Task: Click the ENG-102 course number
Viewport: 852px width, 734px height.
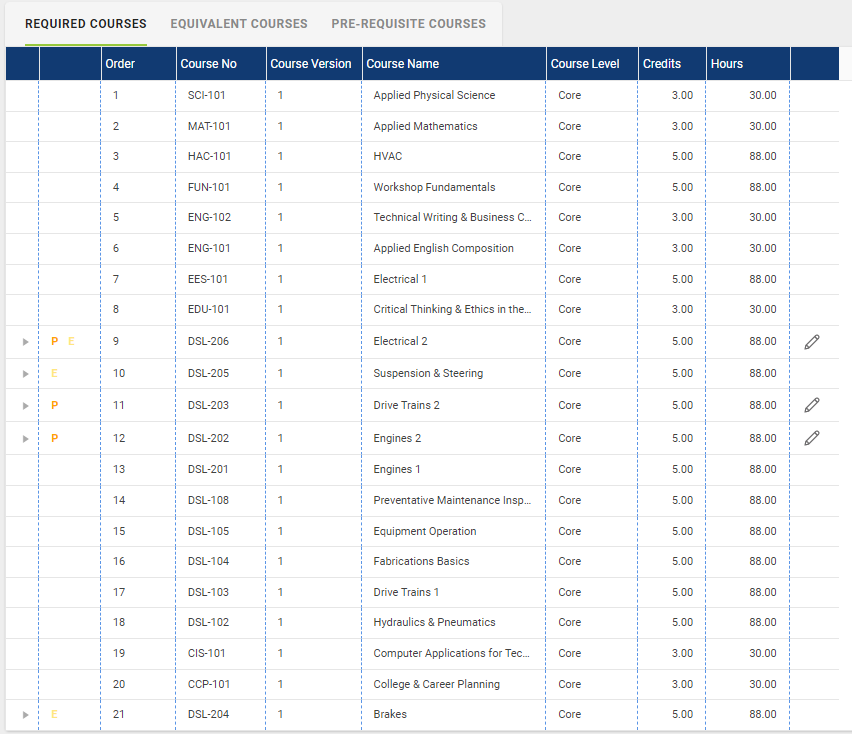Action: 209,217
